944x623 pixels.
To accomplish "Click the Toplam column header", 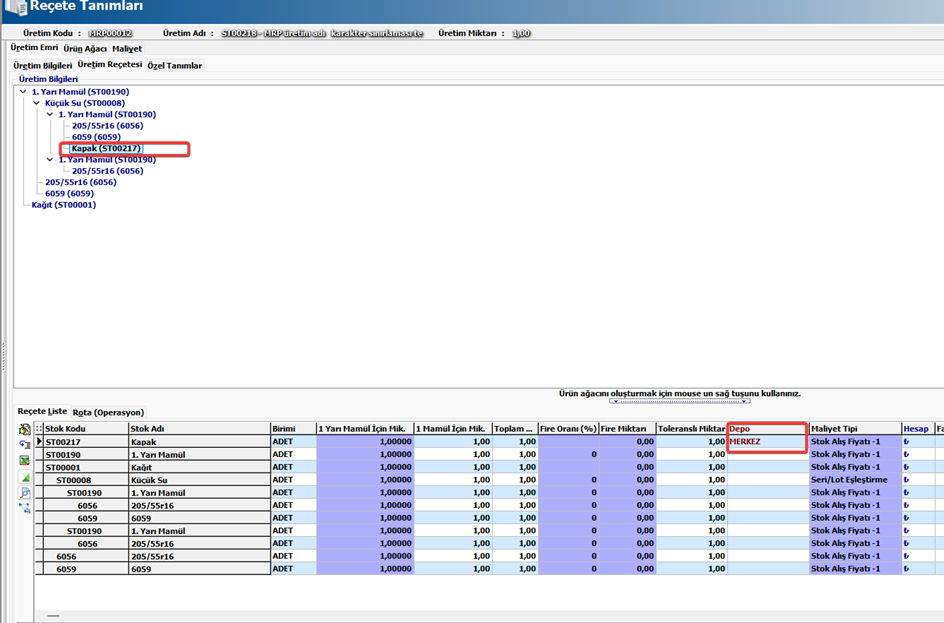I will point(515,429).
